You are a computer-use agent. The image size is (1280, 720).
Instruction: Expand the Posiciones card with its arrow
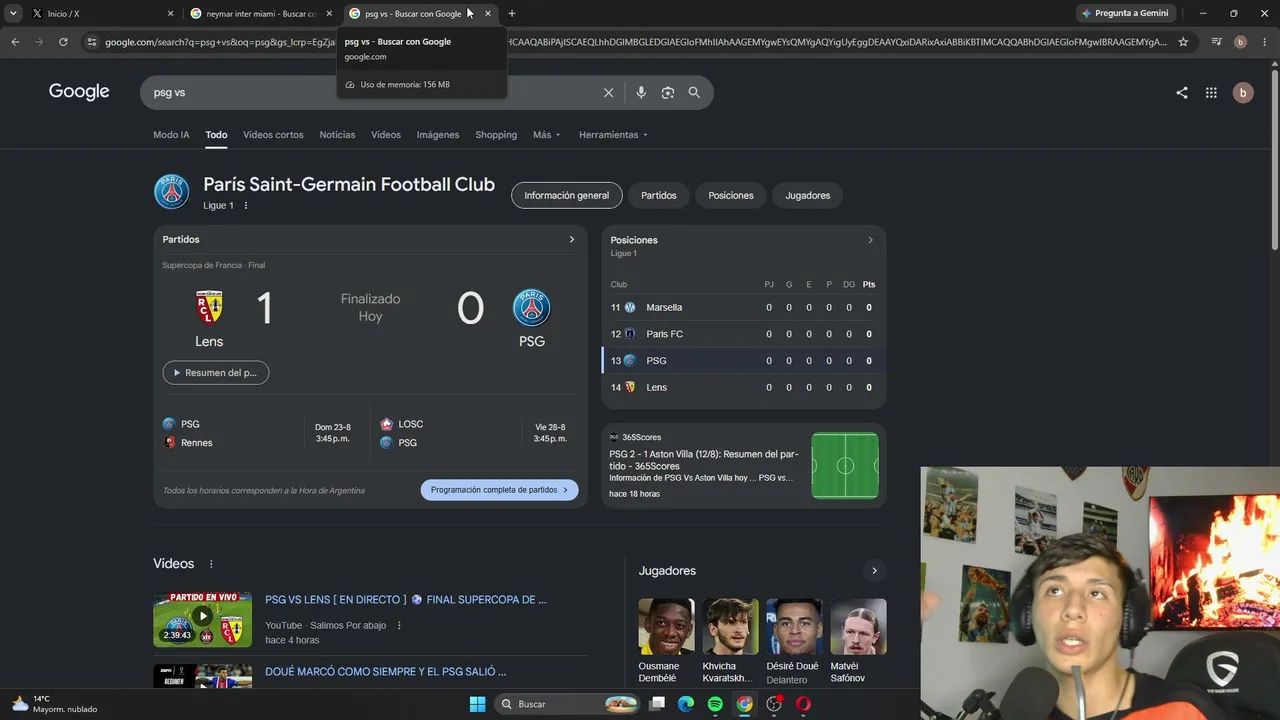click(x=870, y=240)
